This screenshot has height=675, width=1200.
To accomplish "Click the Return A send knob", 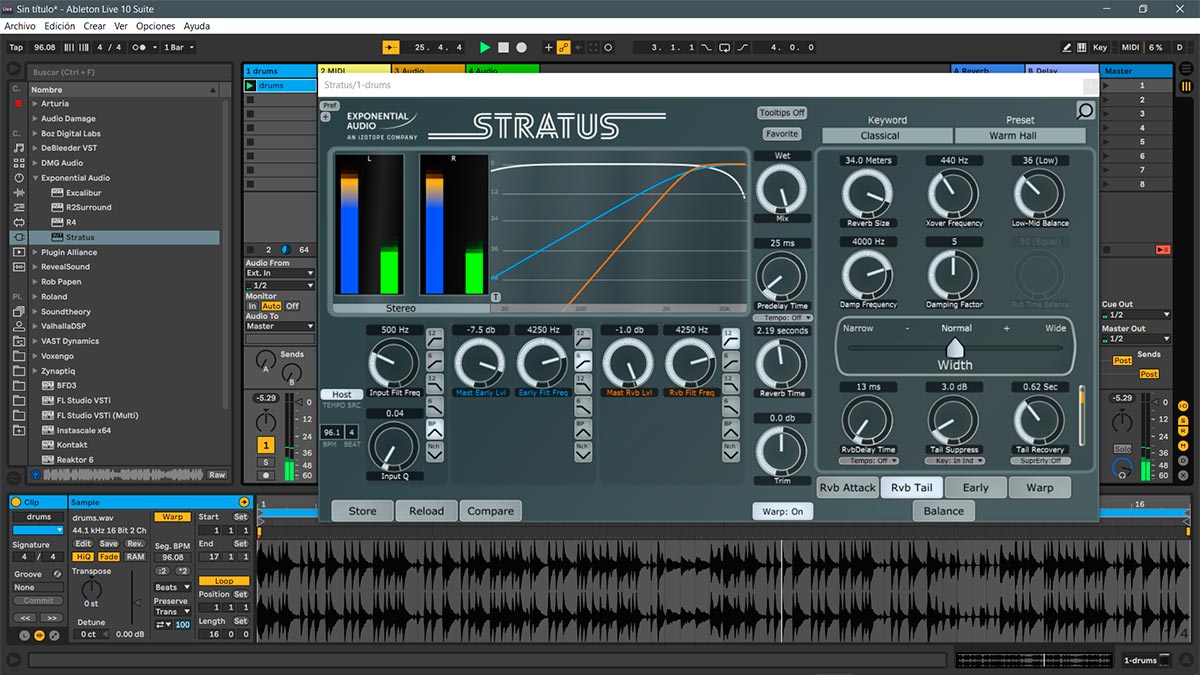I will pyautogui.click(x=264, y=359).
